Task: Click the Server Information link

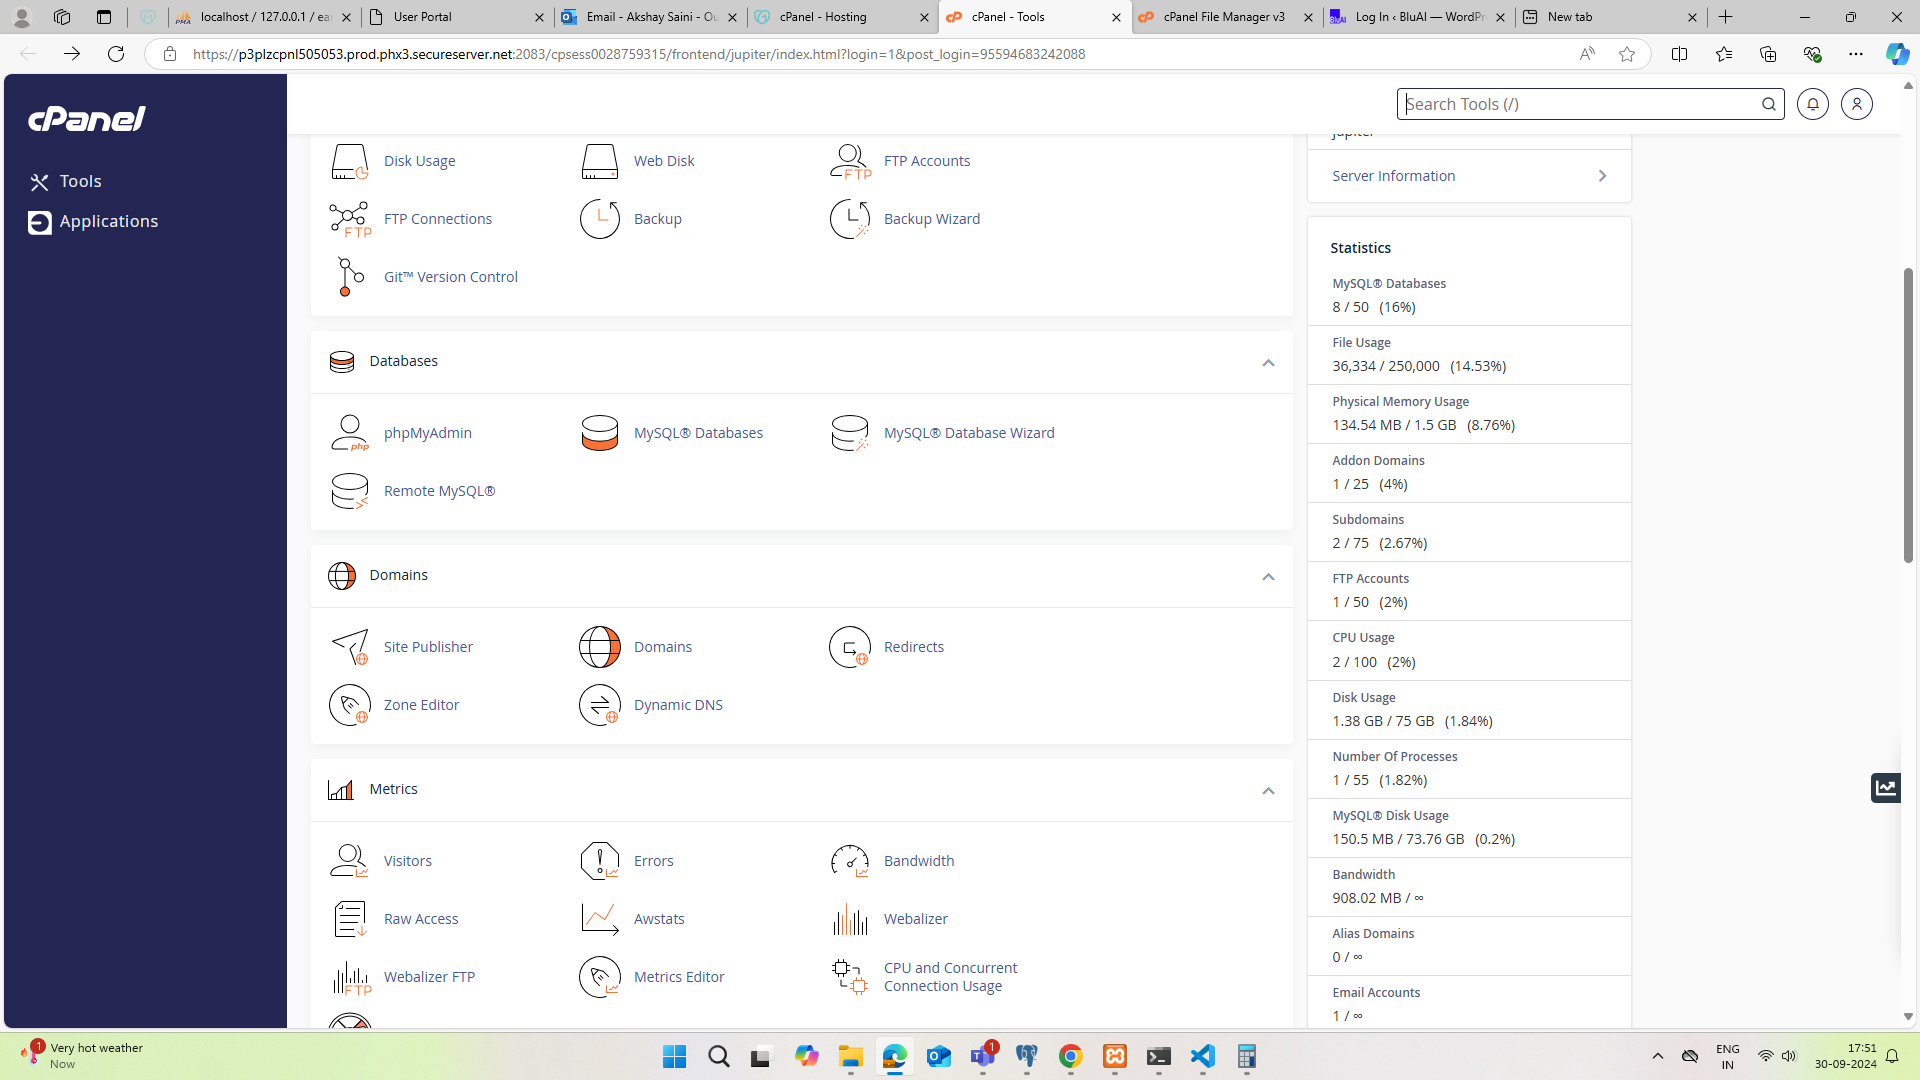Action: pyautogui.click(x=1393, y=176)
